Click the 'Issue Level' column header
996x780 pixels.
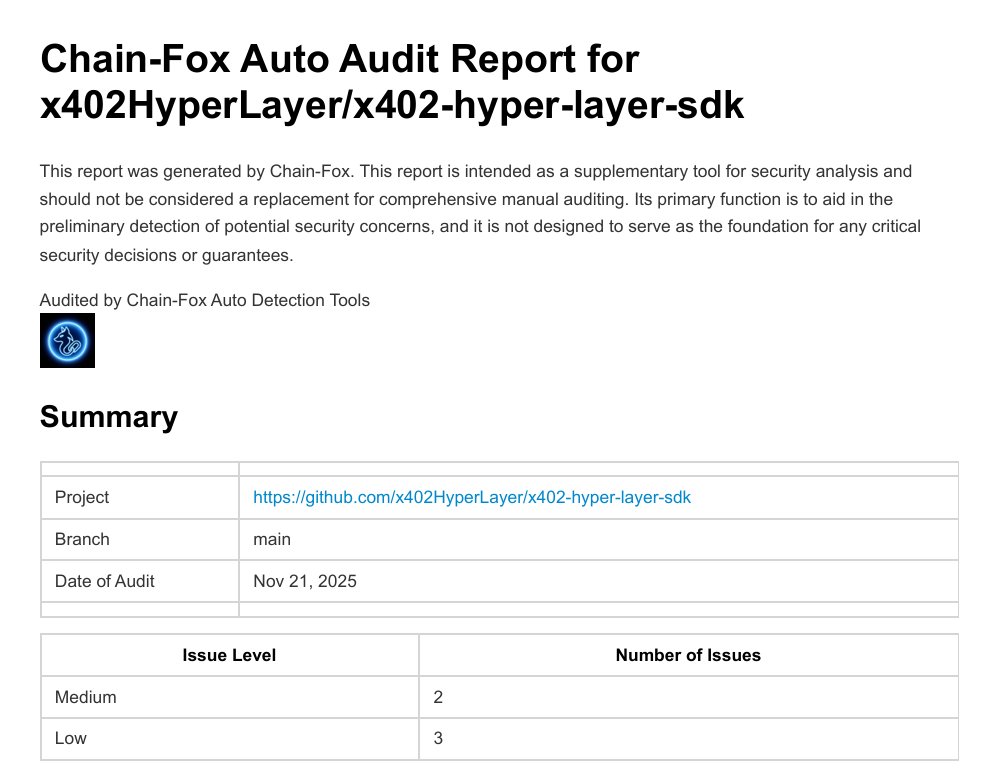[x=229, y=655]
